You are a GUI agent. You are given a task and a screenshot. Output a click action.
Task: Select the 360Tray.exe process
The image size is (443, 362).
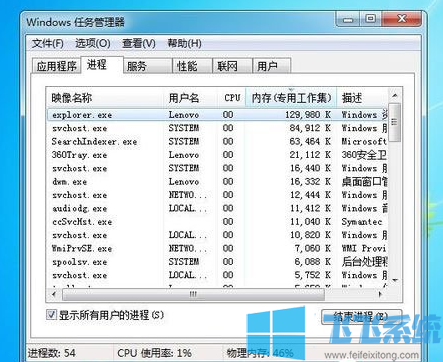(217, 155)
